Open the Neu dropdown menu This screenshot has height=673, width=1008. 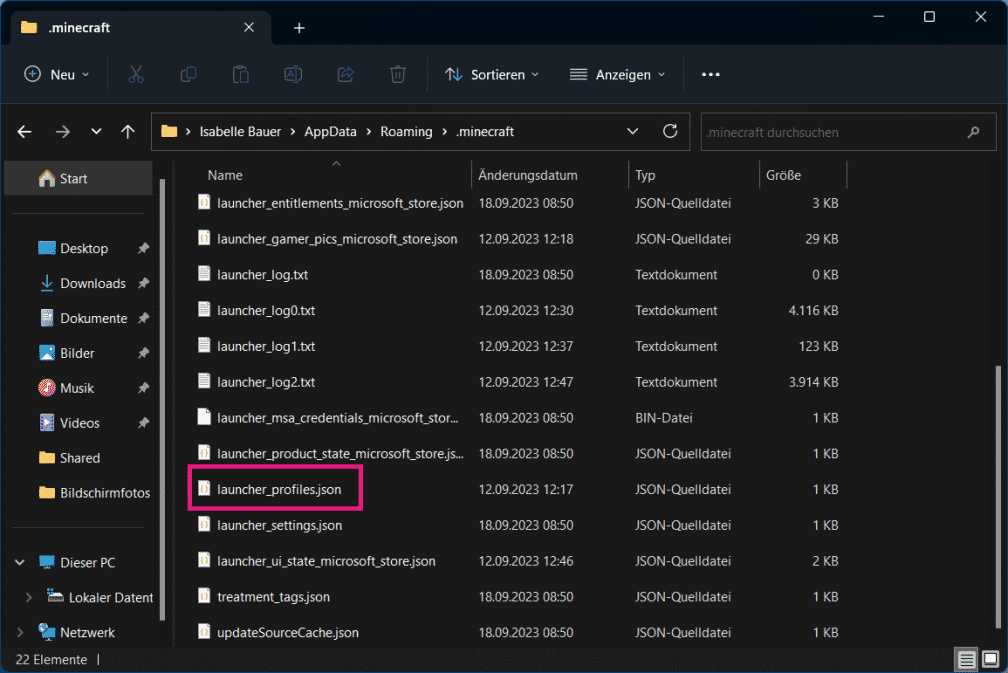[57, 75]
